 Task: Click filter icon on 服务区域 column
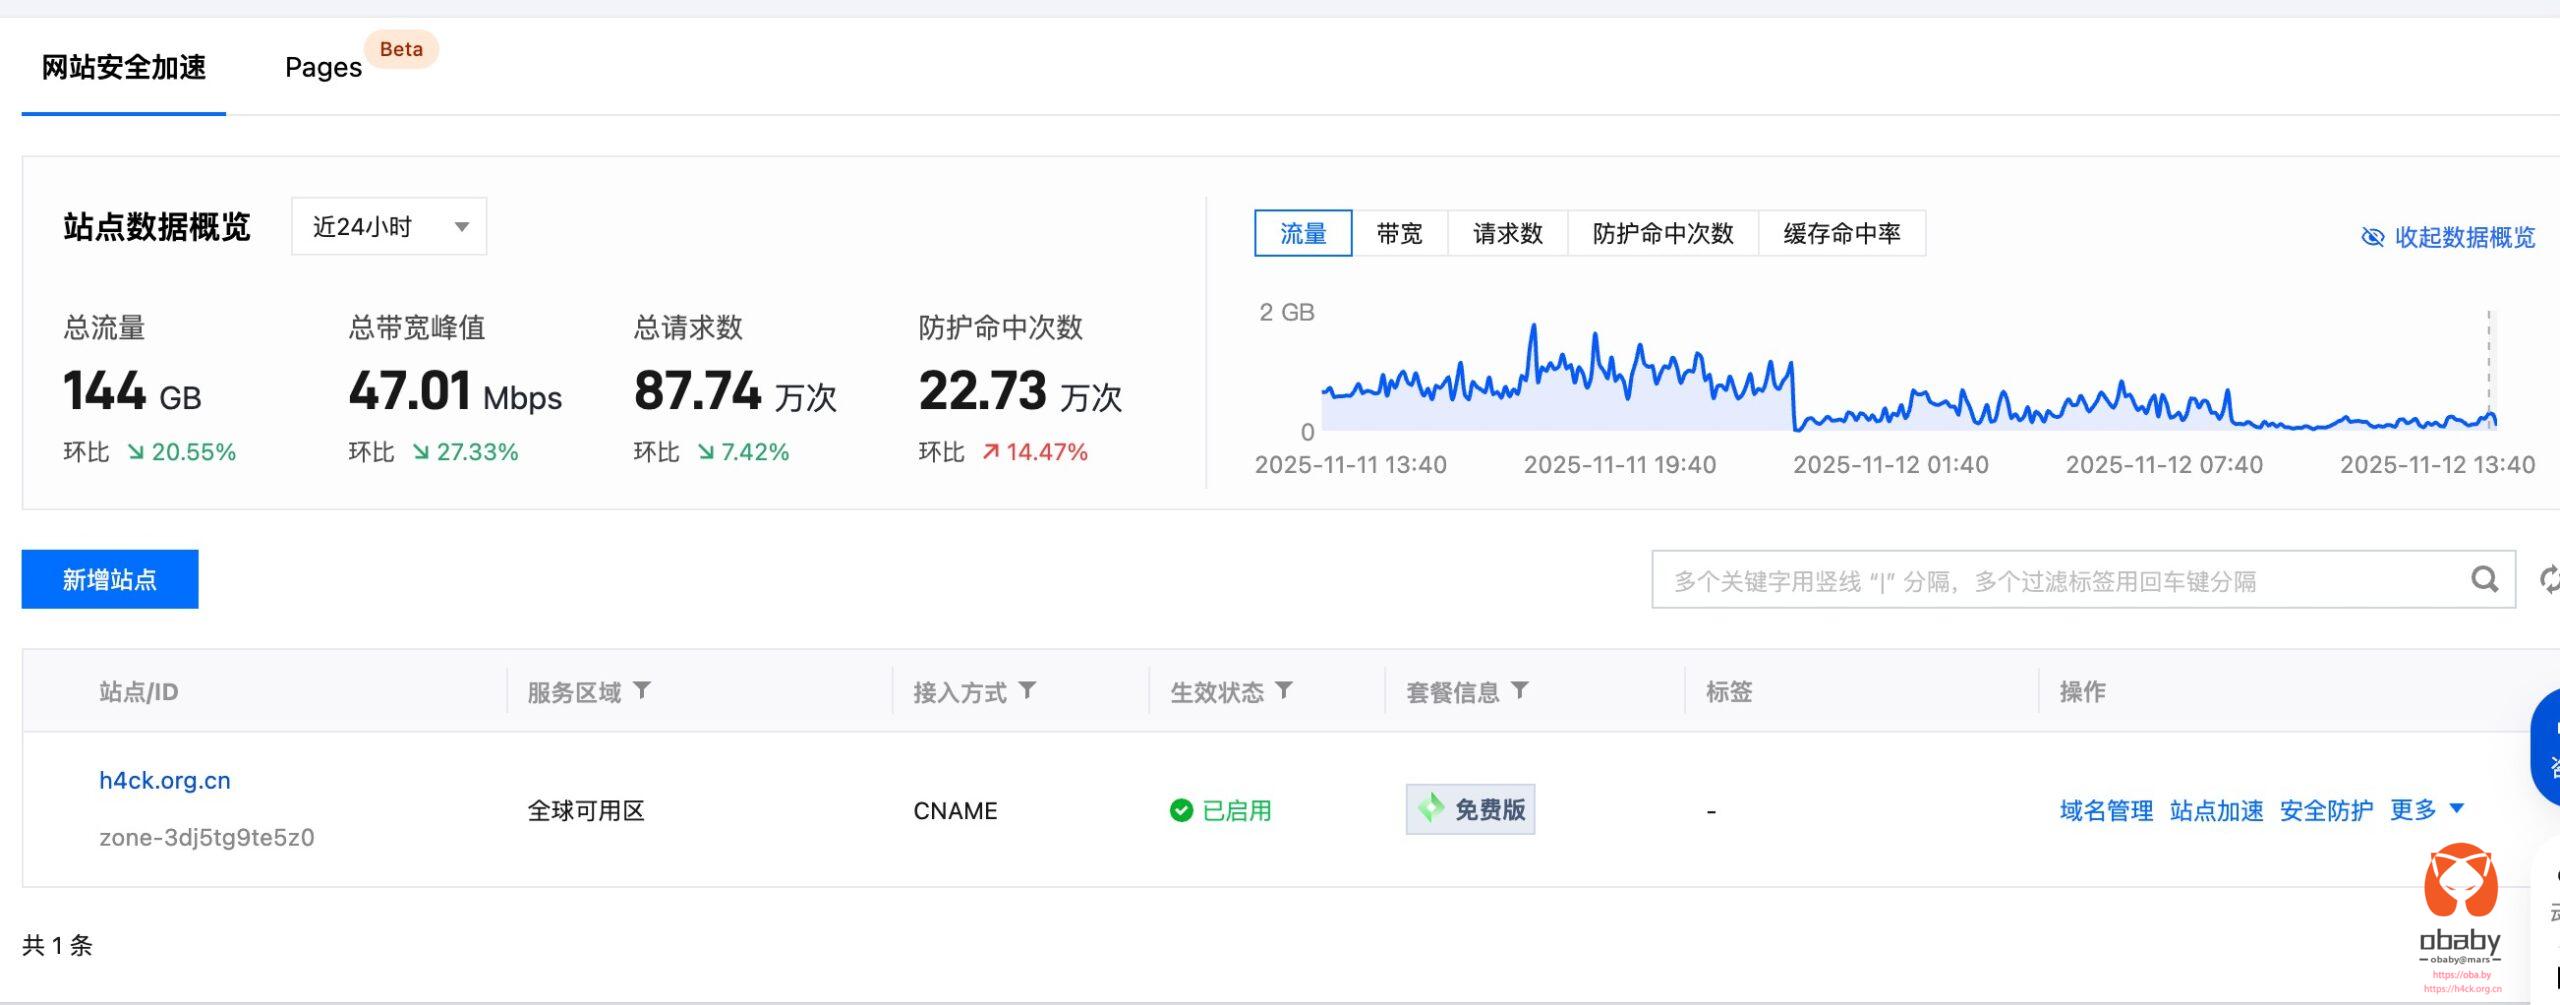643,690
